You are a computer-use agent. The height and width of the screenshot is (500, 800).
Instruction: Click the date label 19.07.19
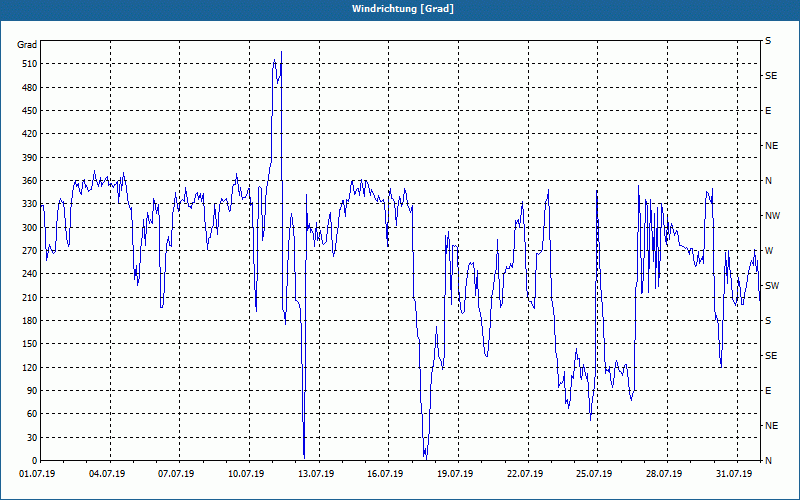(455, 474)
